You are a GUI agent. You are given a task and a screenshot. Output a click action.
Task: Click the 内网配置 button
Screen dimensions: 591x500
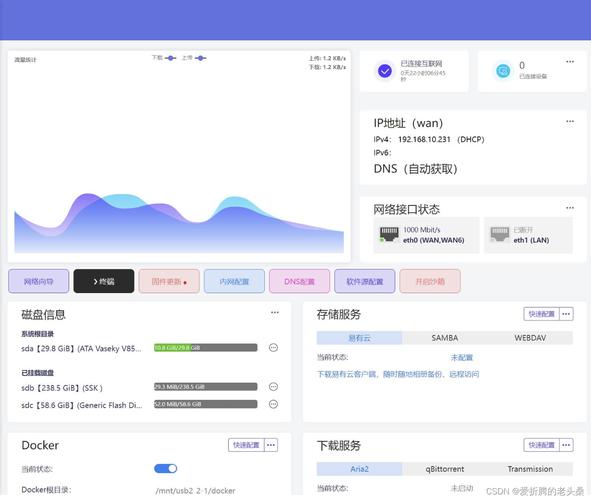234,281
